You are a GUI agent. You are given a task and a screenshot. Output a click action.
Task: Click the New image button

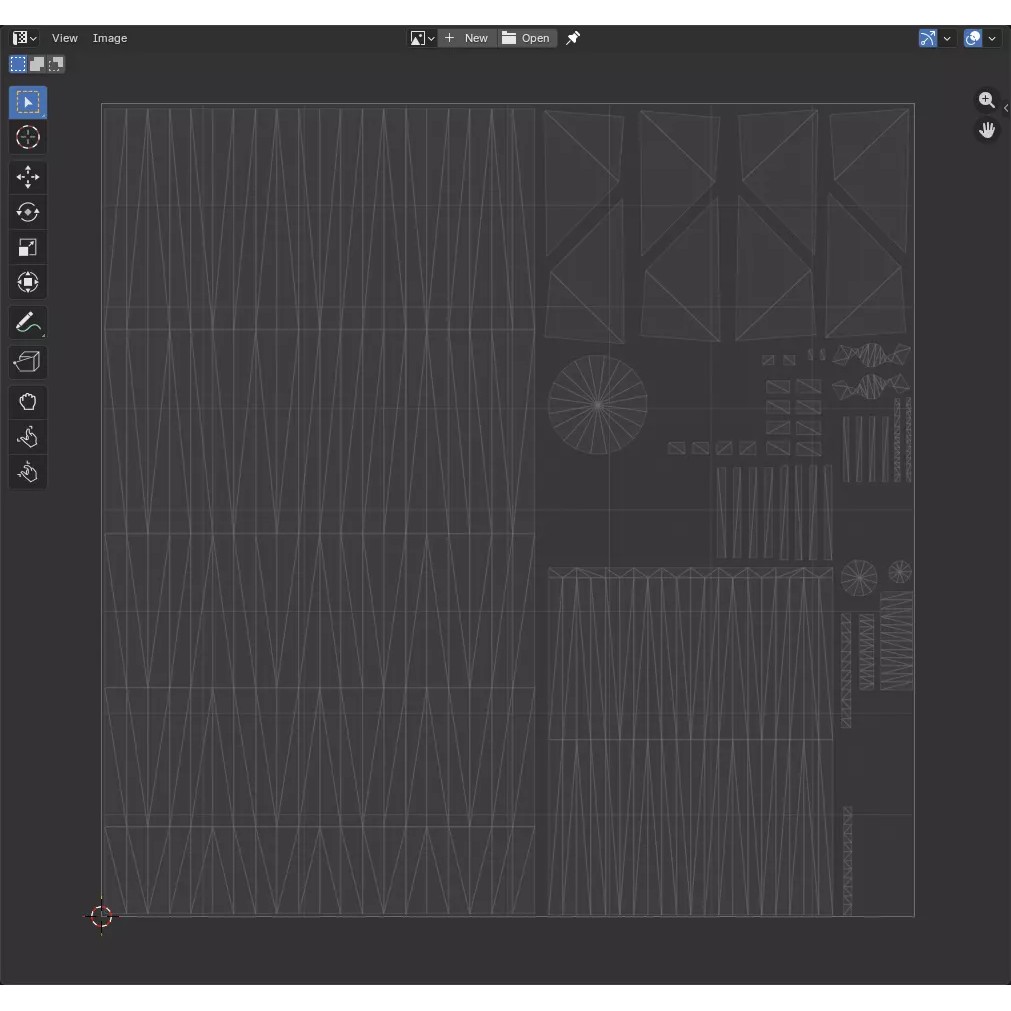pyautogui.click(x=467, y=38)
